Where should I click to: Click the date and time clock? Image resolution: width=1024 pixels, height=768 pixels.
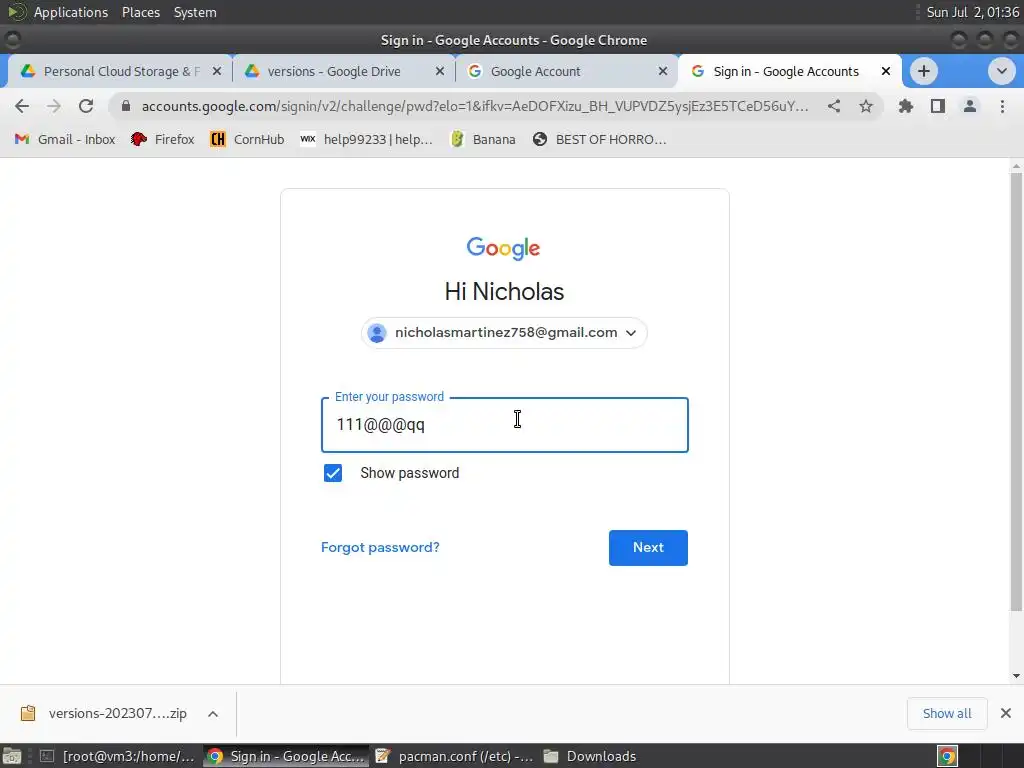pos(972,12)
